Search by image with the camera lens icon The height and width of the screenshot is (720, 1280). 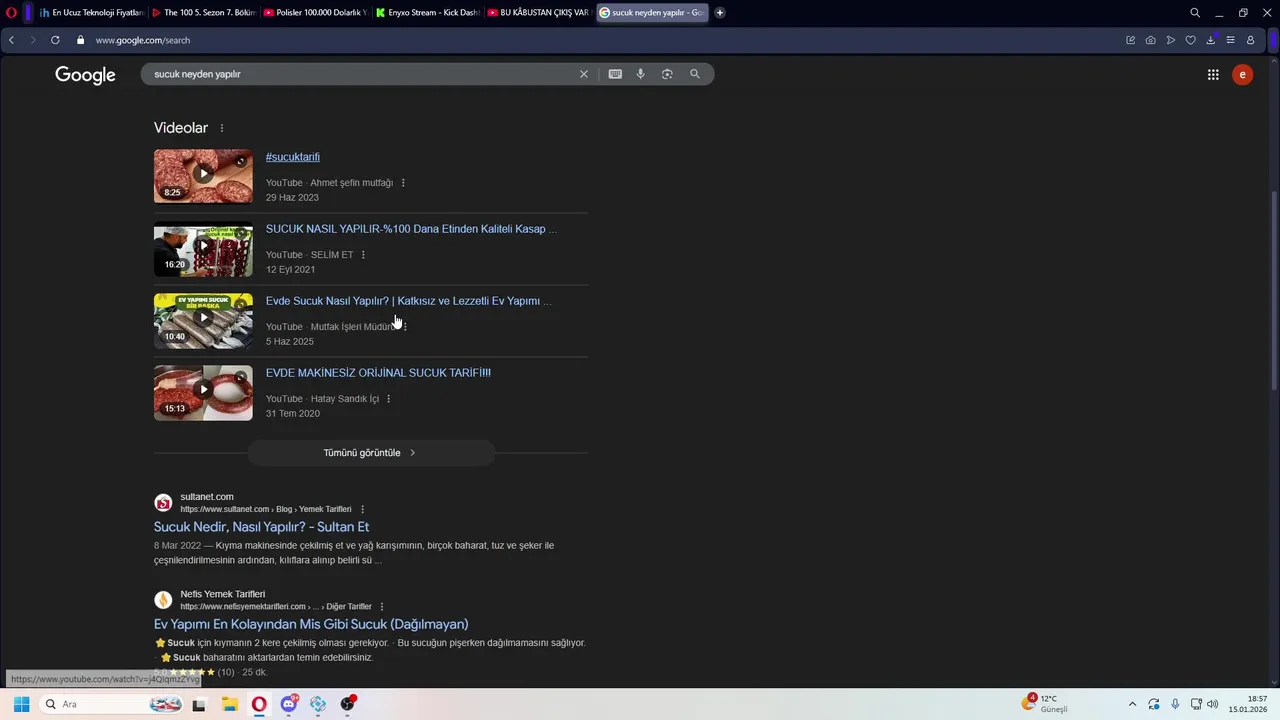pyautogui.click(x=667, y=74)
